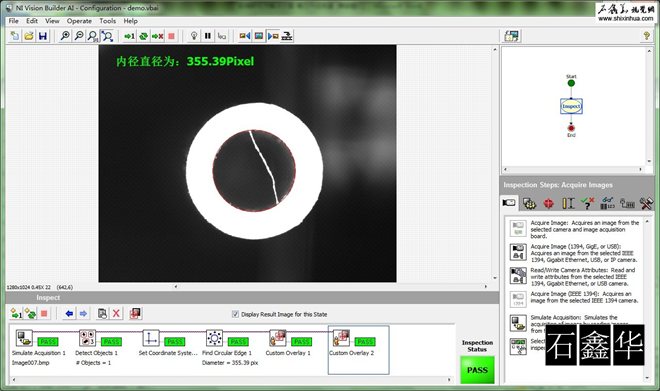Move step right with blue arrow
The height and width of the screenshot is (391, 660).
pos(83,314)
